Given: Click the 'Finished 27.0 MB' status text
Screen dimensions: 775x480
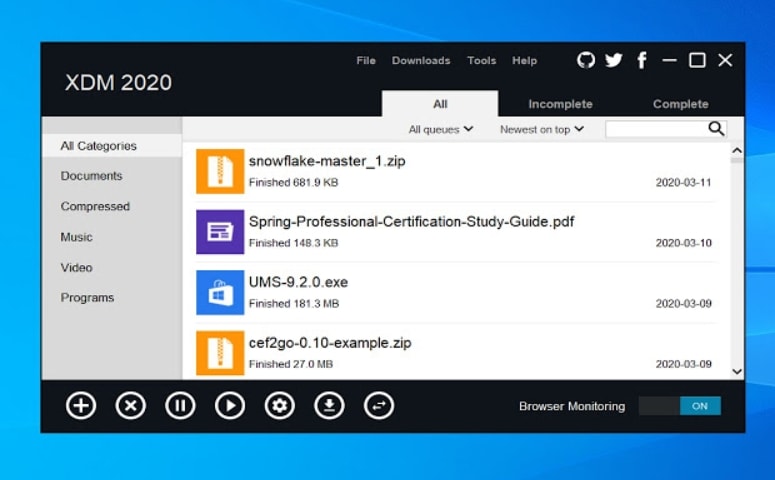Looking at the screenshot, I should coord(291,364).
